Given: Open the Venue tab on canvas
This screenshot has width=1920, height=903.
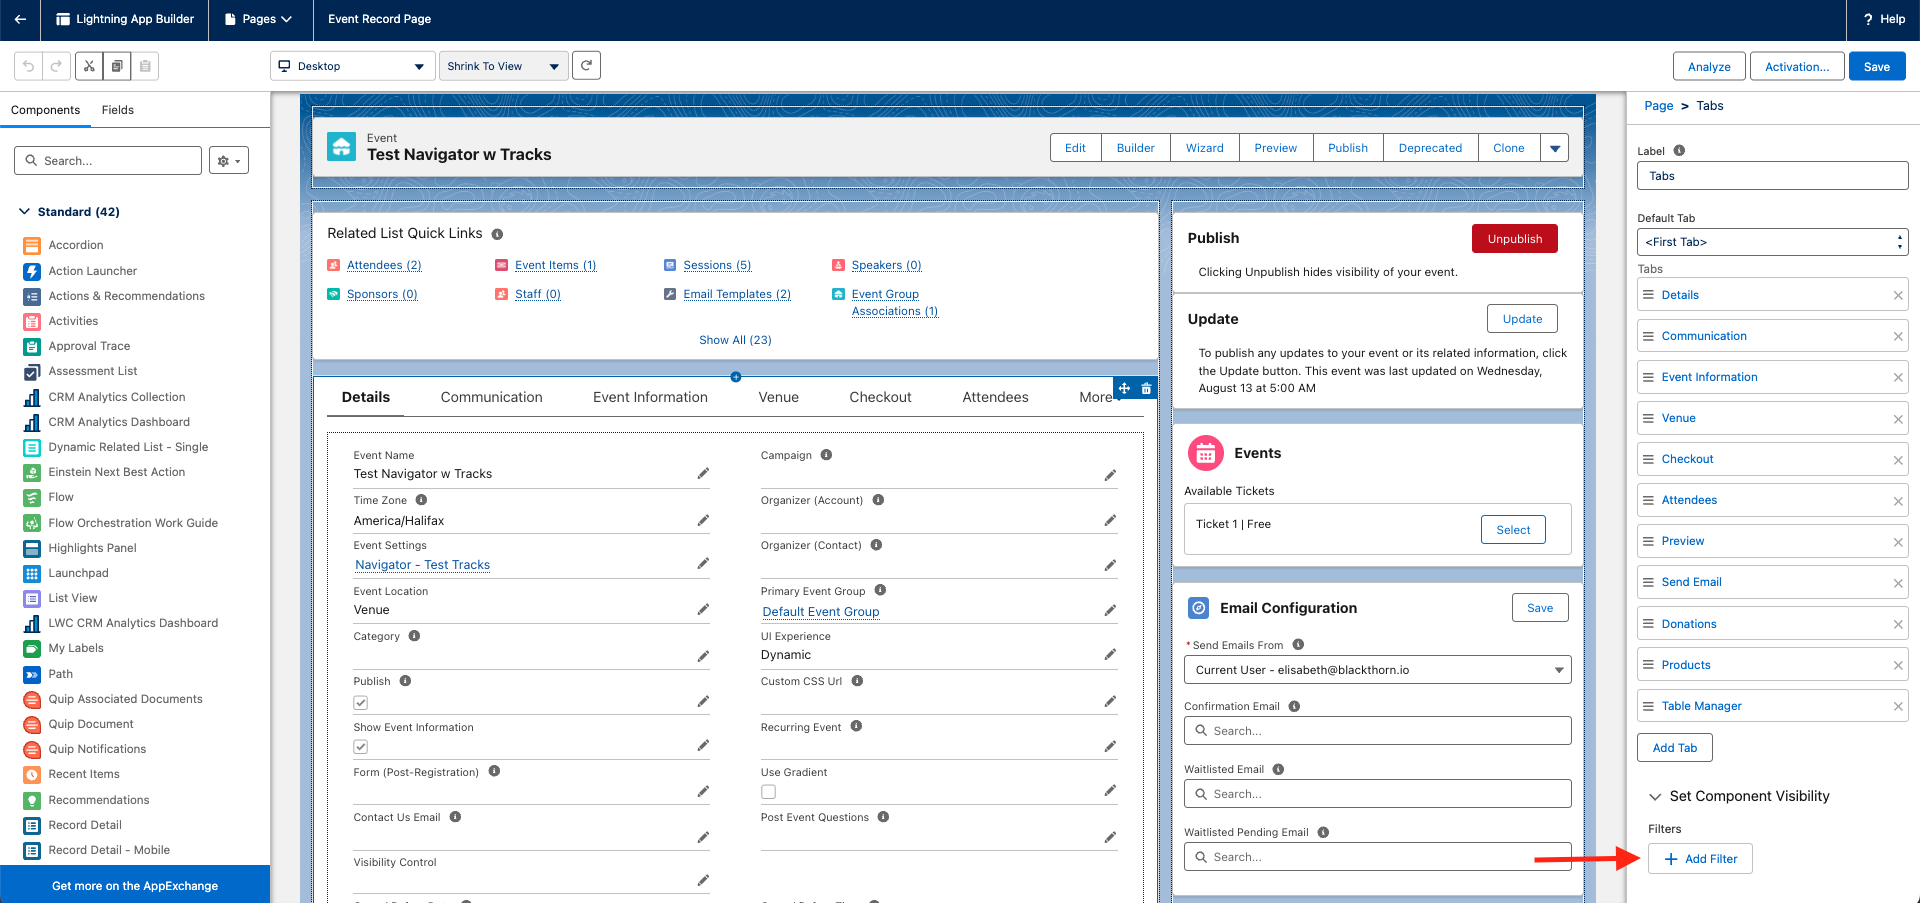Looking at the screenshot, I should pos(778,397).
